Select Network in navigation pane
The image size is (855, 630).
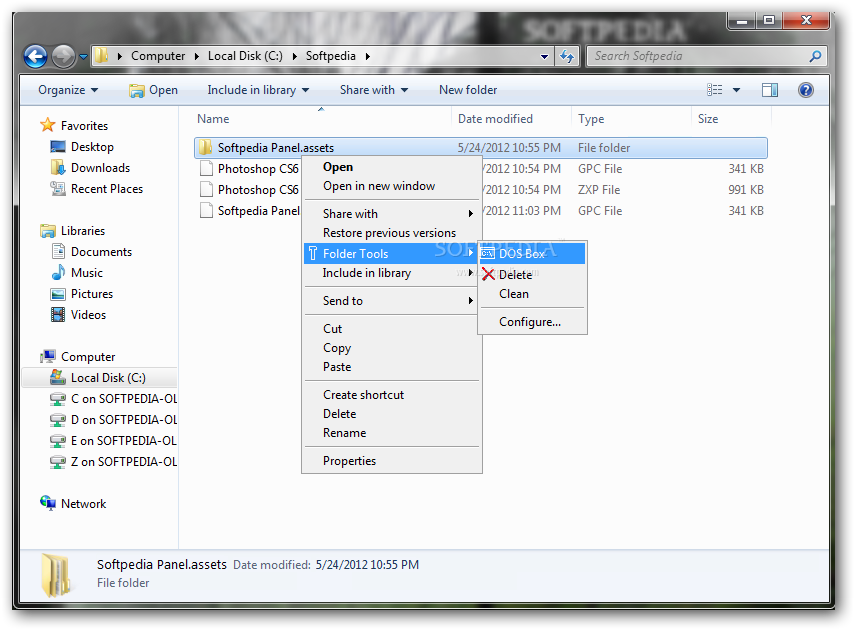pyautogui.click(x=73, y=503)
